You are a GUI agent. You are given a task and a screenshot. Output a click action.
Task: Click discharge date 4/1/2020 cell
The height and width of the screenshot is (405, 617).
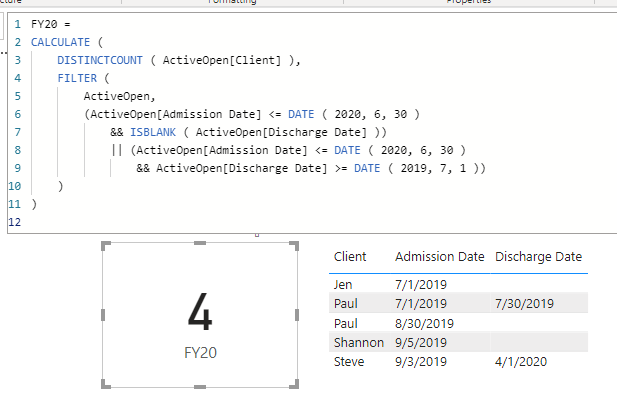point(521,362)
